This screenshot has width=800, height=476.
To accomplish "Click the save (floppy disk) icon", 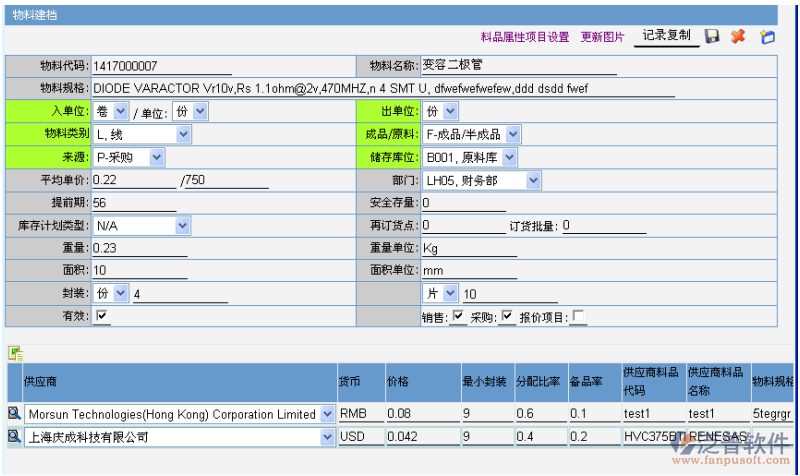I will coord(712,37).
